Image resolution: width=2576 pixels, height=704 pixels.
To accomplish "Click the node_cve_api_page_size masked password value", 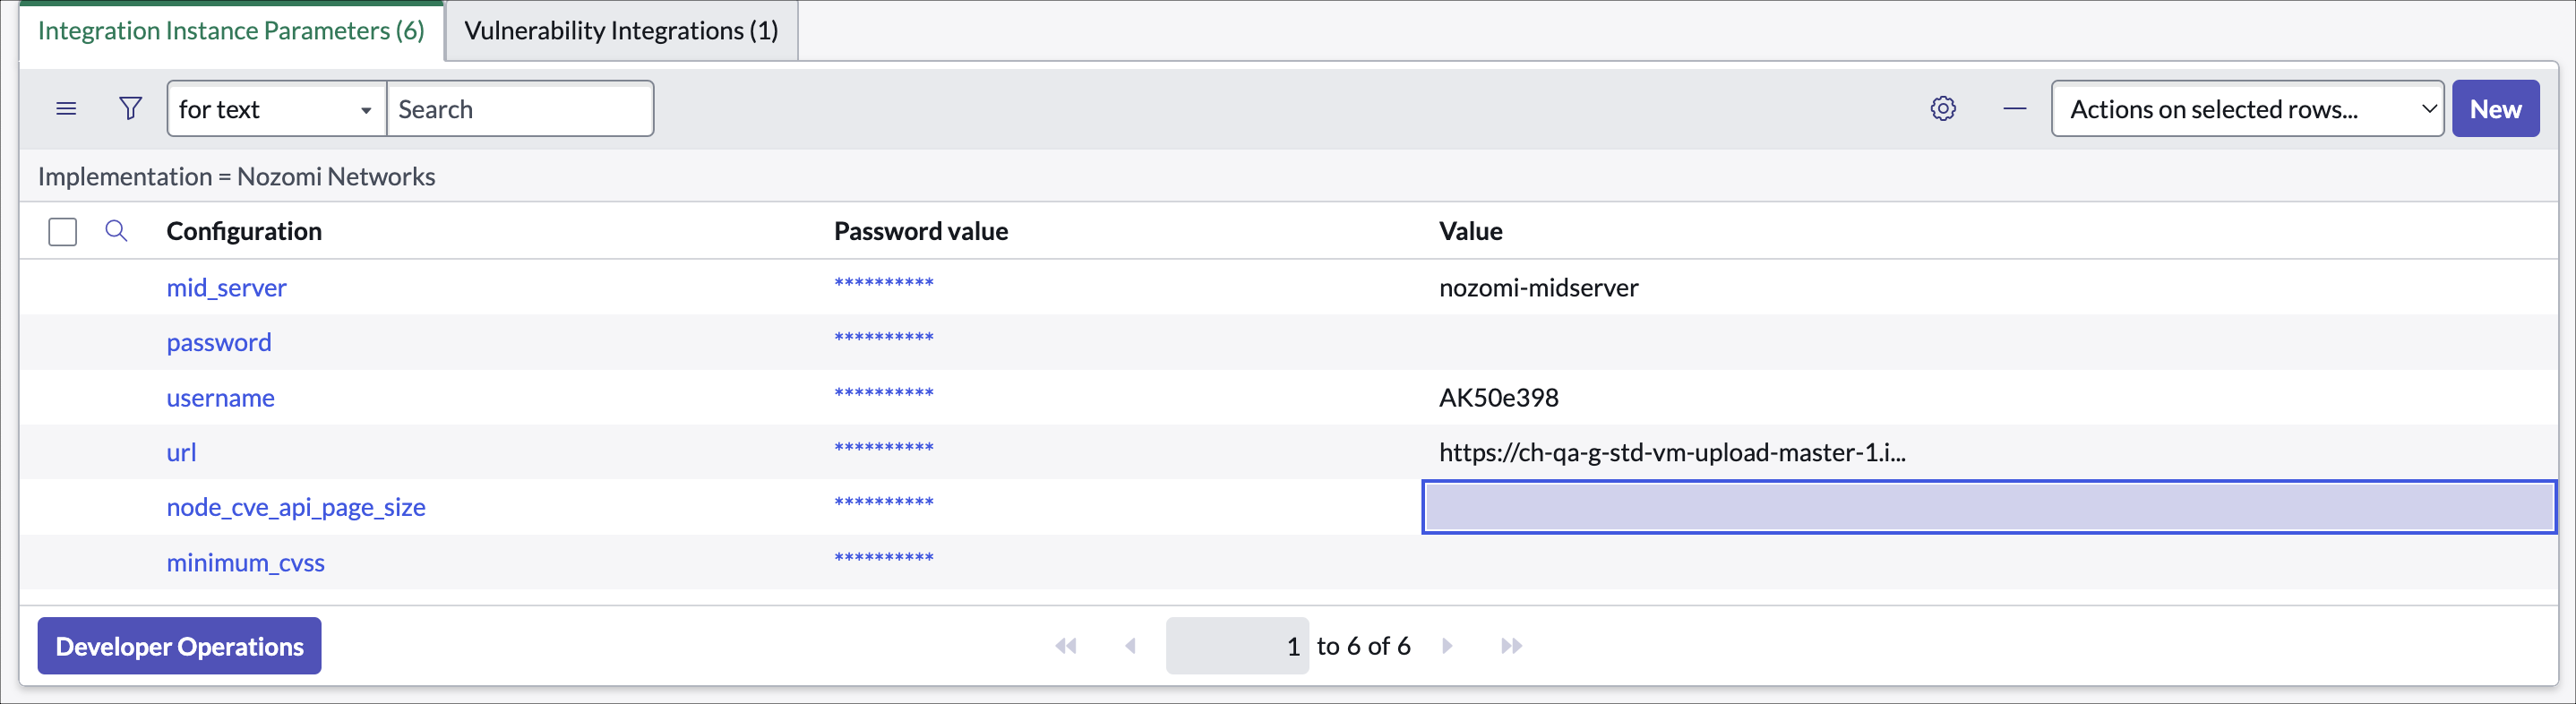I will [x=884, y=504].
